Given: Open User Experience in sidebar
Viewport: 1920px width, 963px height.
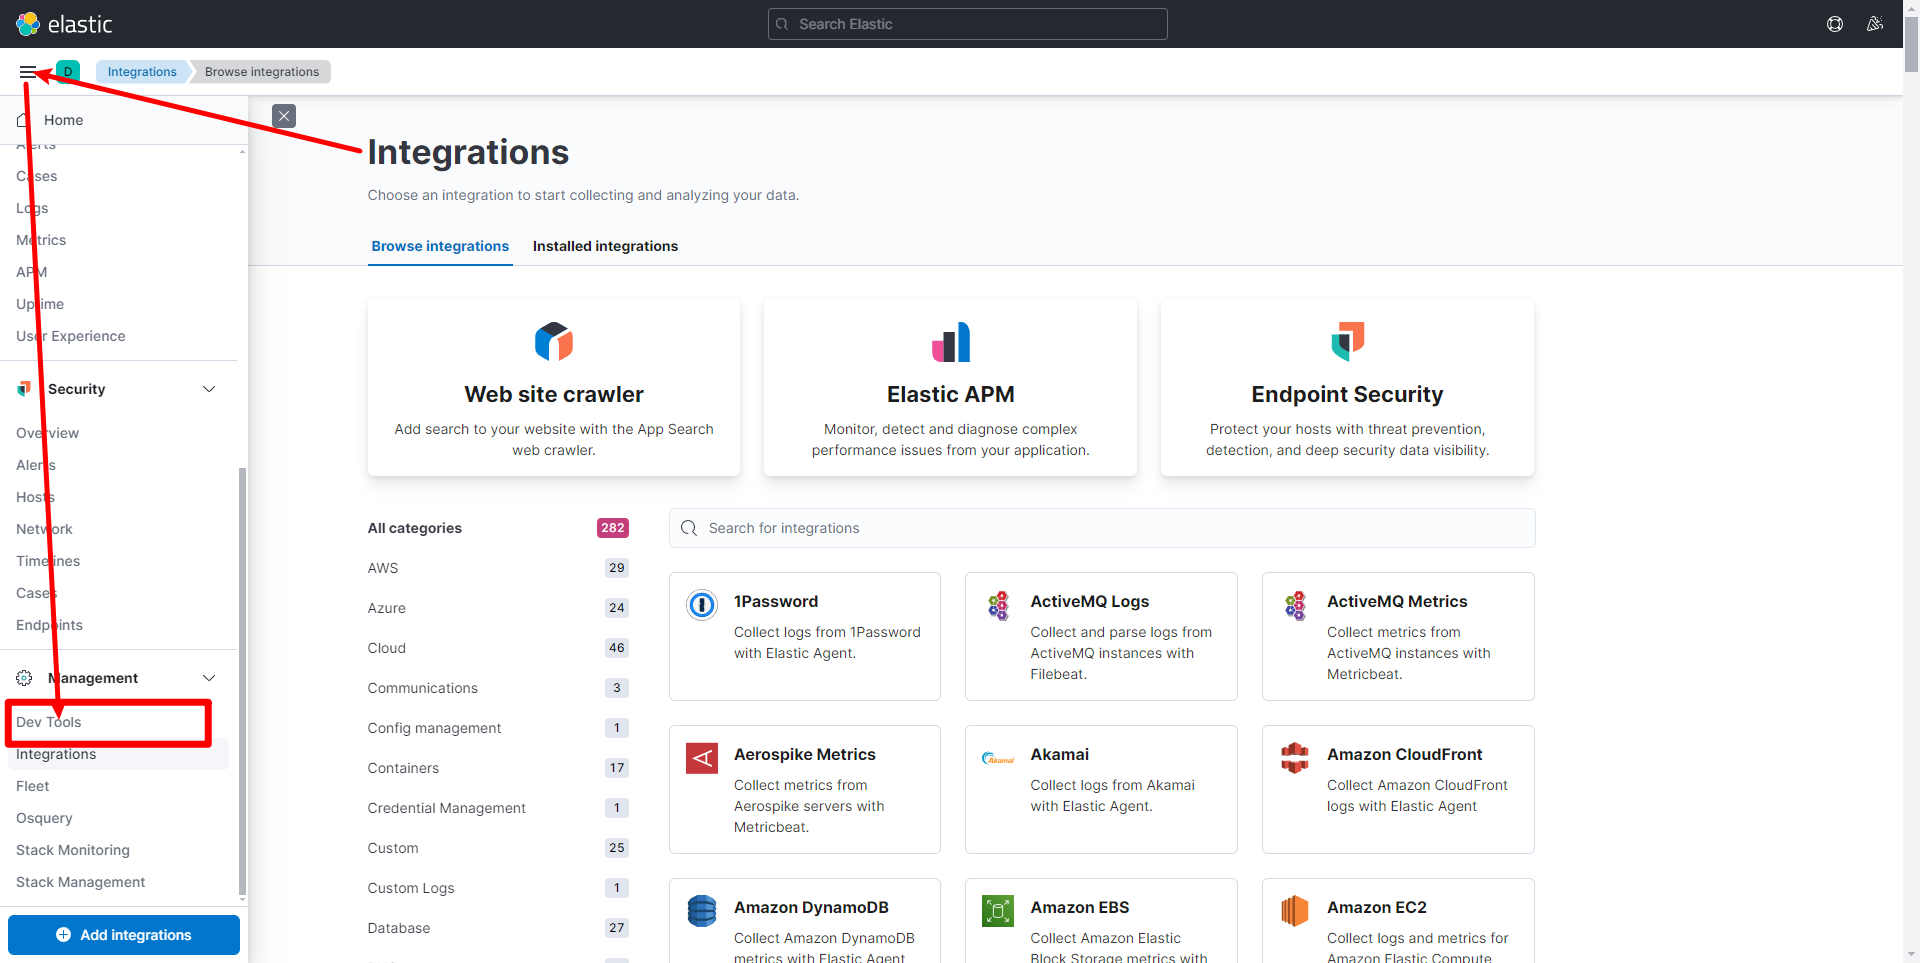Looking at the screenshot, I should click(x=71, y=336).
